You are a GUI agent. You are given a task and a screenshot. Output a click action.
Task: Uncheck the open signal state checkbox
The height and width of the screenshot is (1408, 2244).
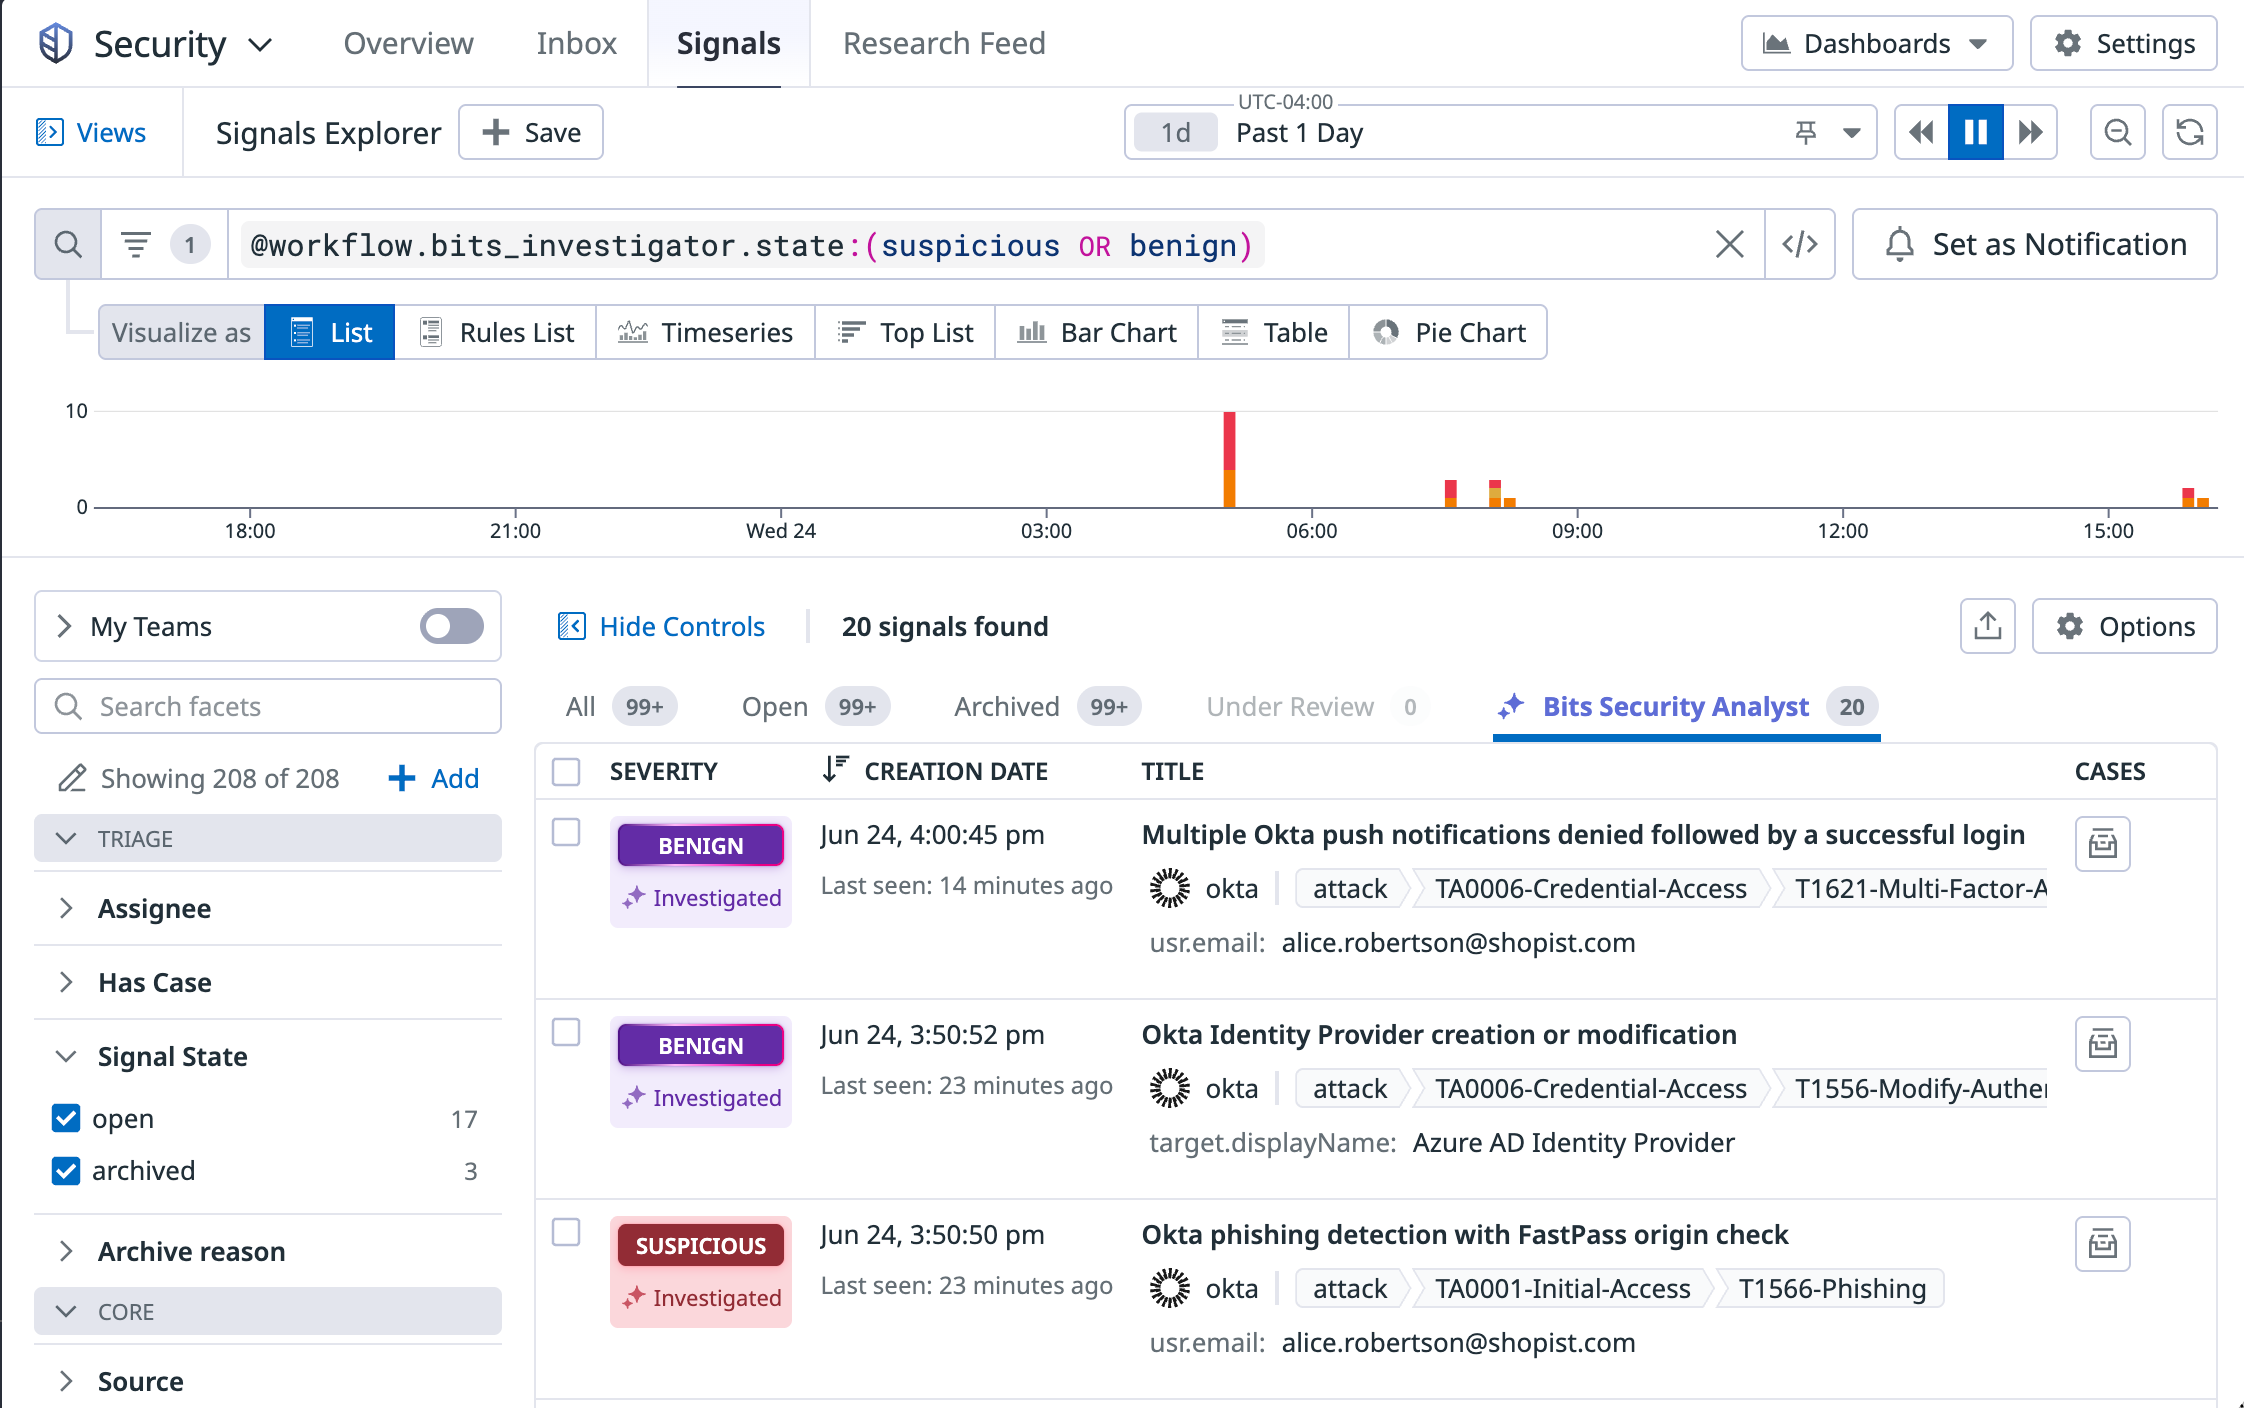tap(66, 1119)
